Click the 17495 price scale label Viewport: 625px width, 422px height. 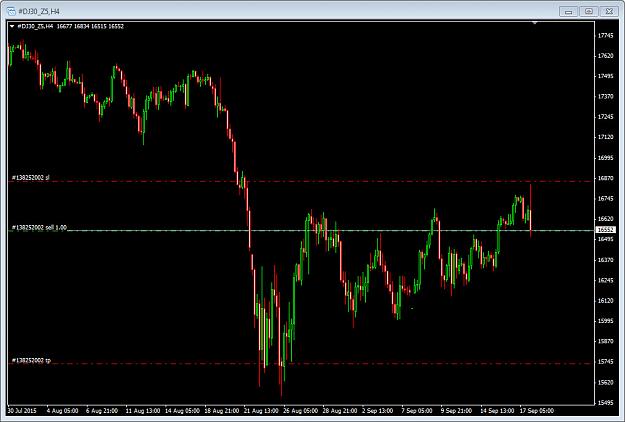[x=605, y=76]
